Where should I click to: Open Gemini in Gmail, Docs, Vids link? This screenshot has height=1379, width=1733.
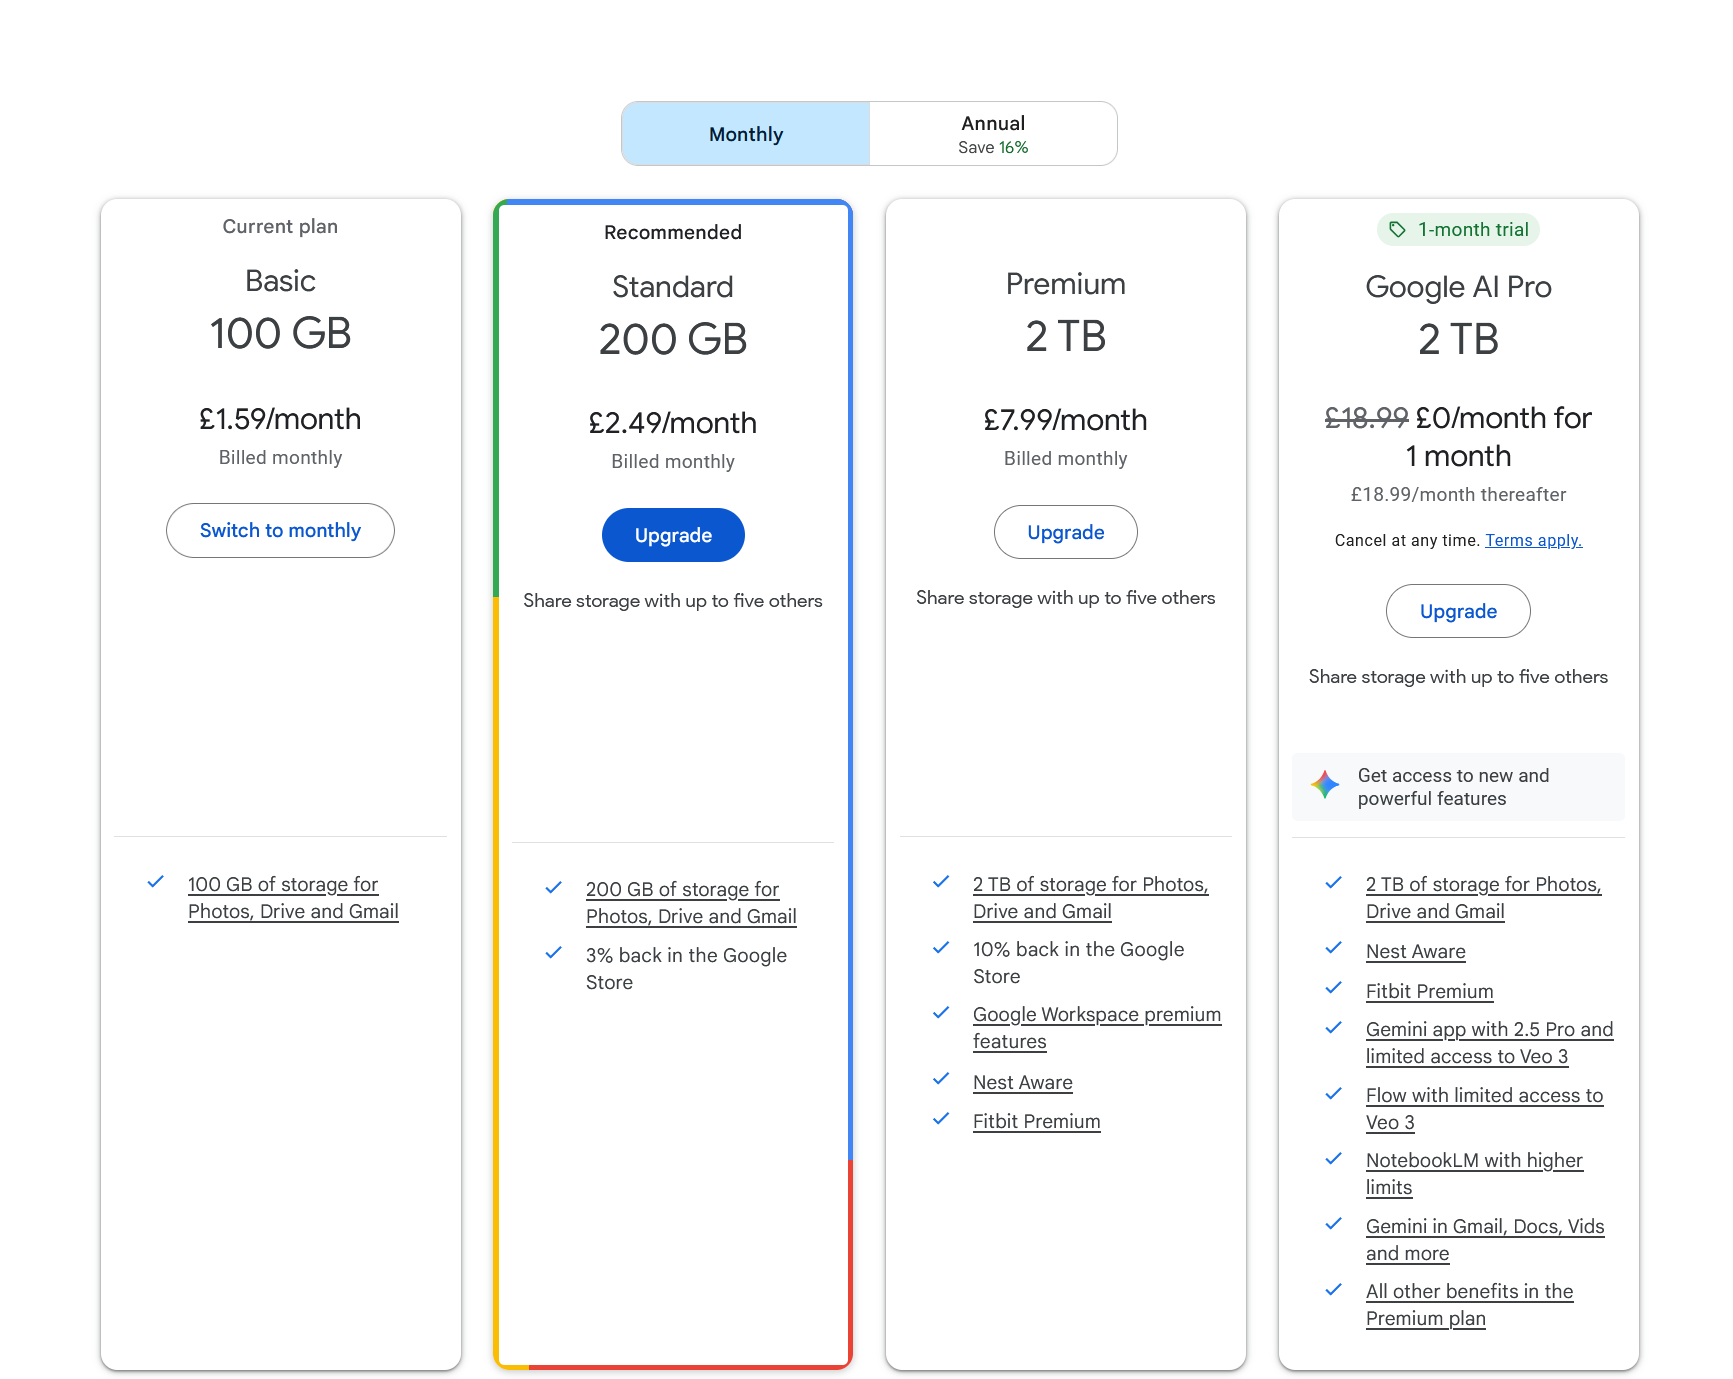(x=1485, y=1240)
